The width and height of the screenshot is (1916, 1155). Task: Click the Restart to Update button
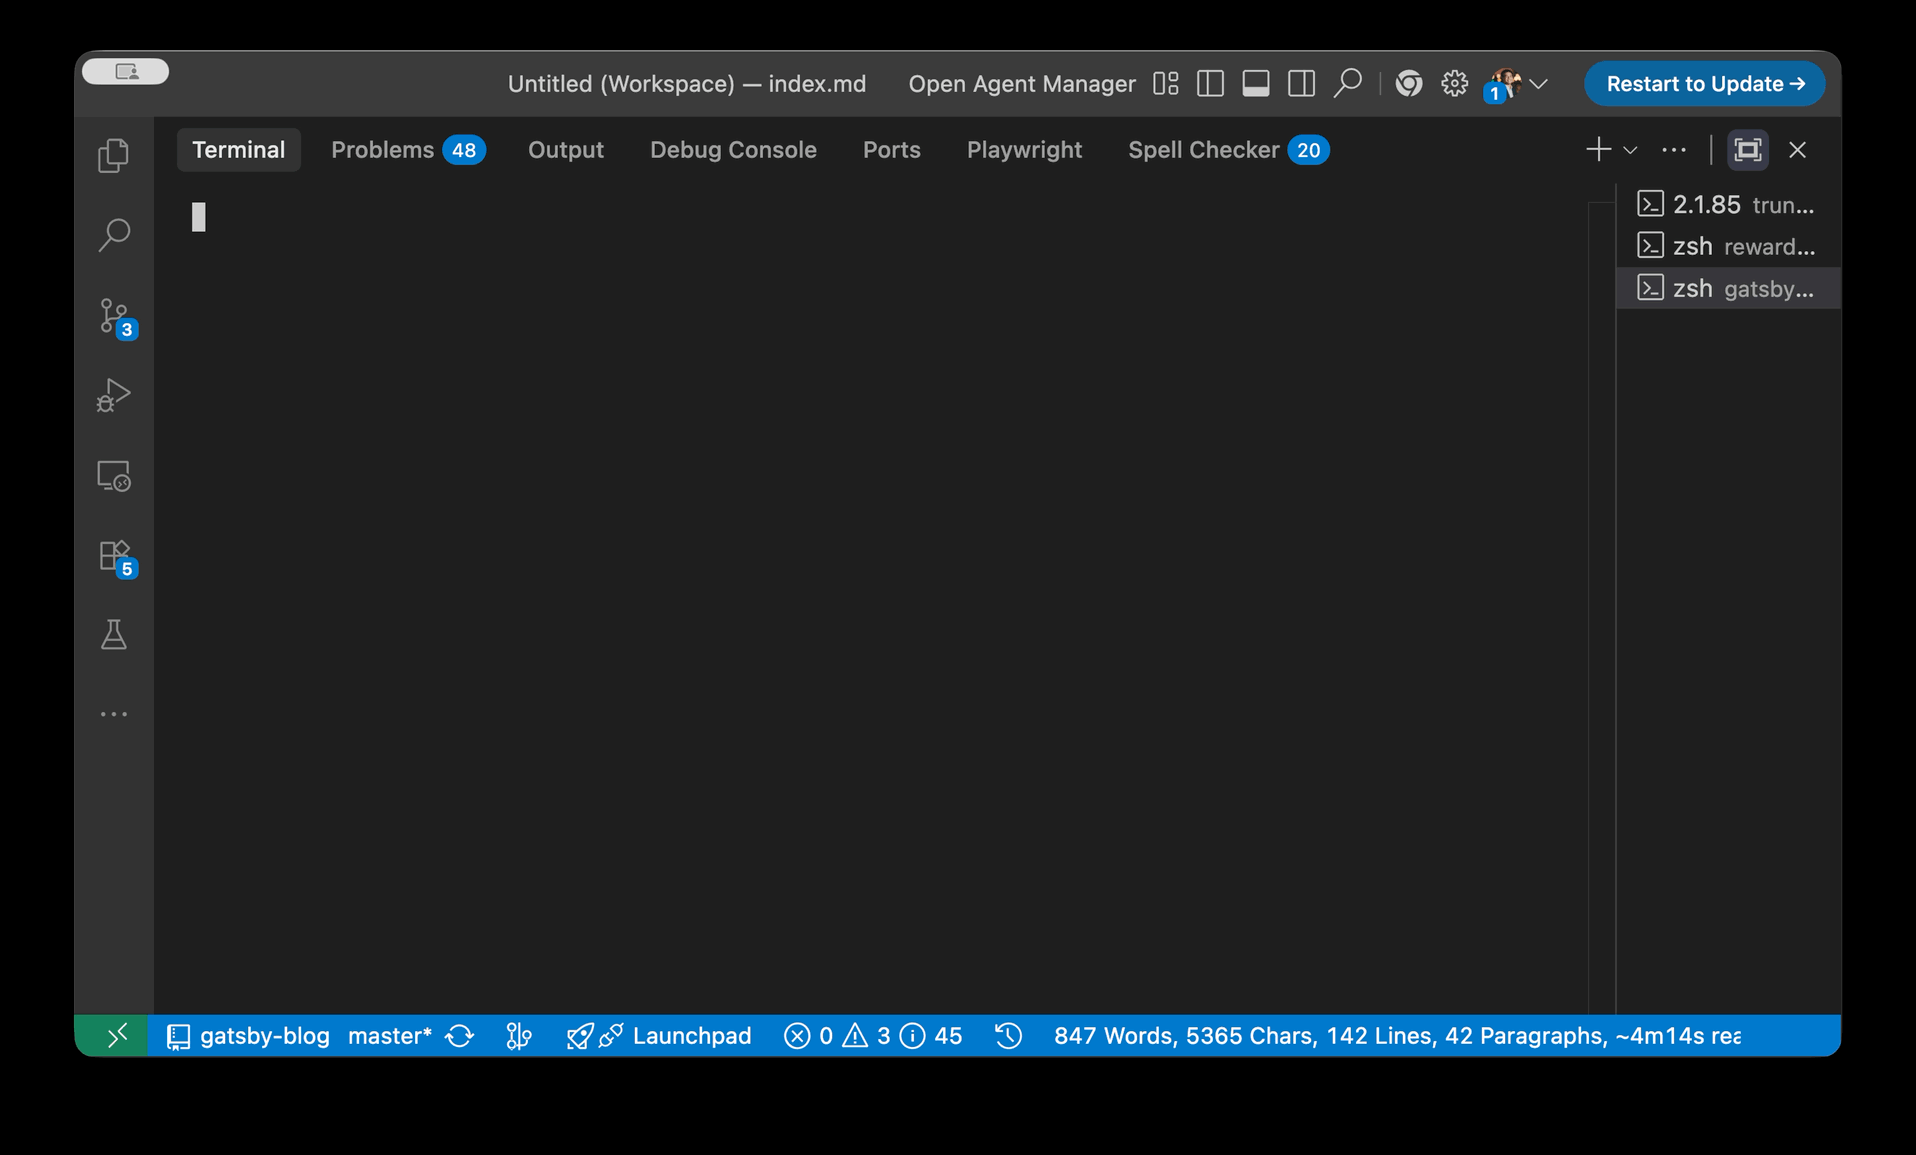tap(1703, 84)
